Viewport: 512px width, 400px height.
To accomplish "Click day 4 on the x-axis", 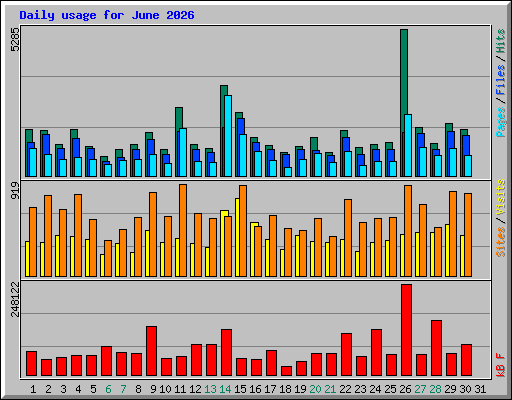I will pyautogui.click(x=78, y=389).
